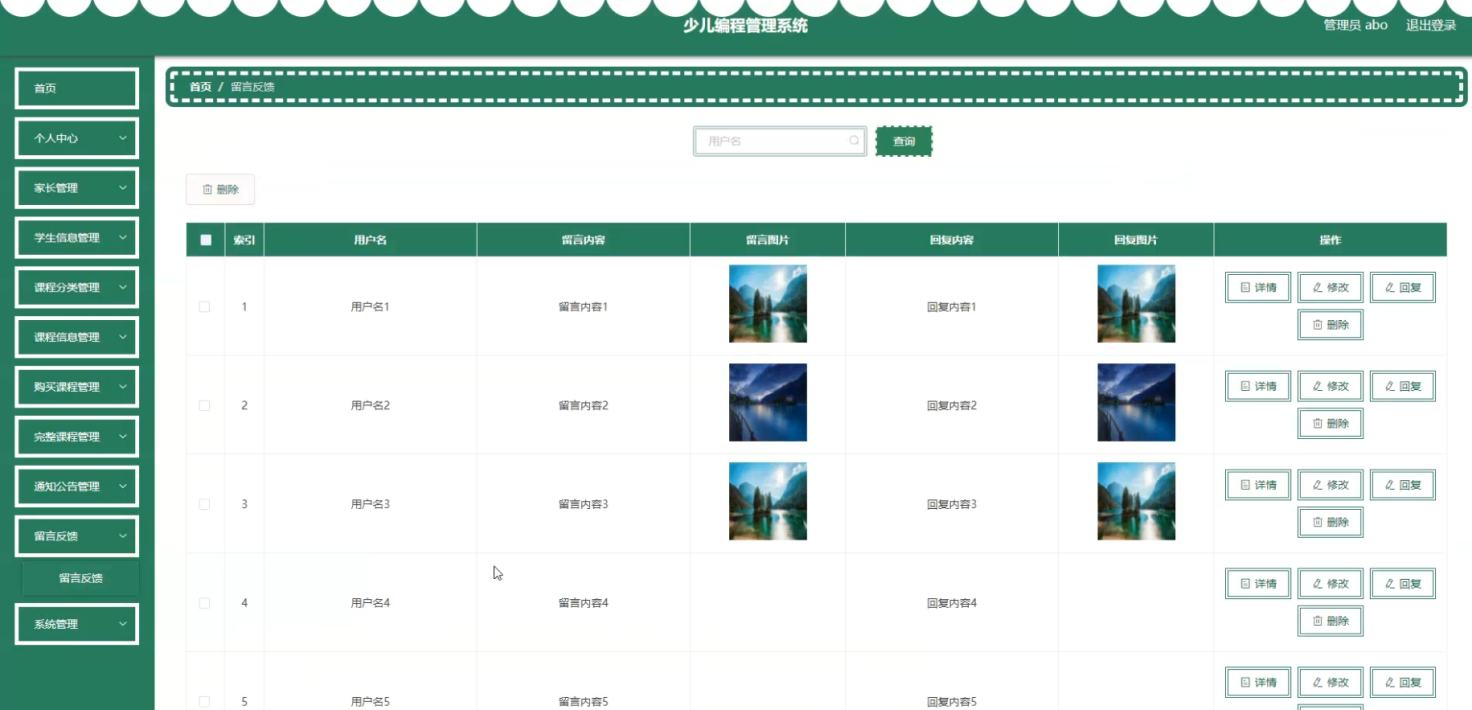
Task: Click the 用户名3 cell
Action: click(x=370, y=504)
